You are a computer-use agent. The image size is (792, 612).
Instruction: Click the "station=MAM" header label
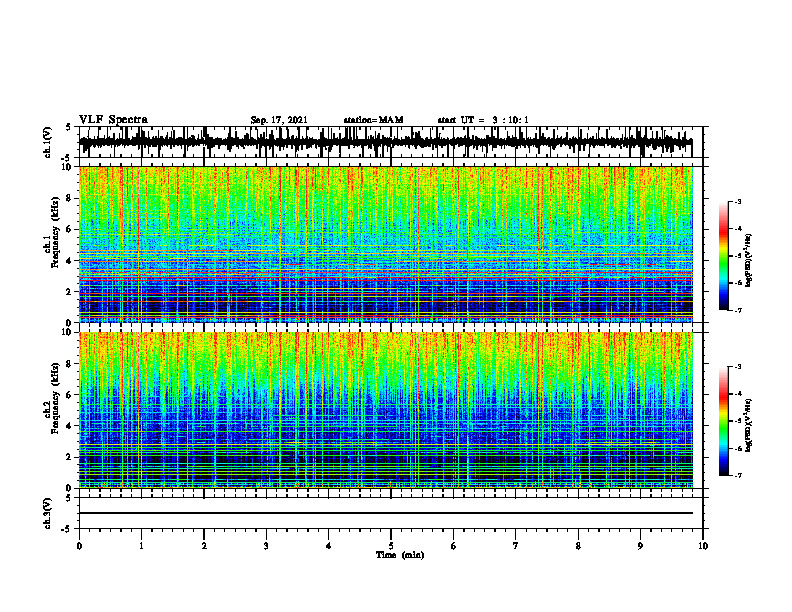coord(373,120)
